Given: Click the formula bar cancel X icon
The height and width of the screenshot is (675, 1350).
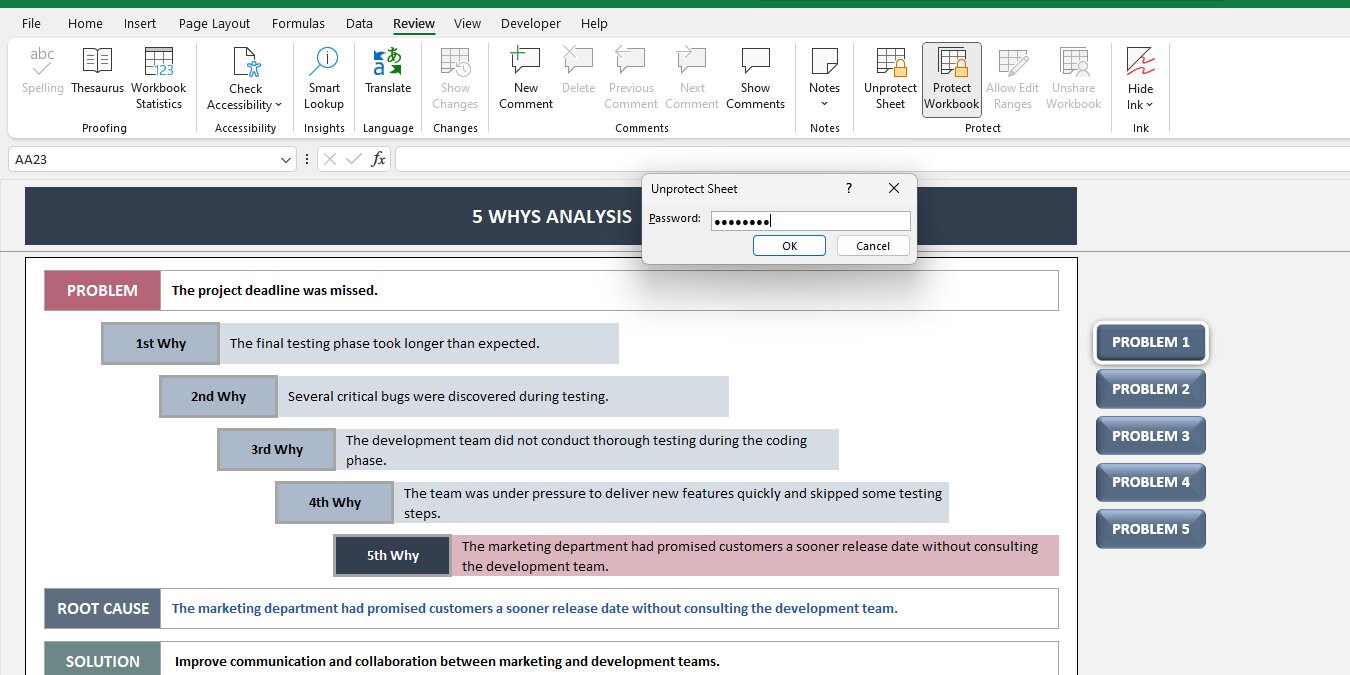Looking at the screenshot, I should [329, 159].
